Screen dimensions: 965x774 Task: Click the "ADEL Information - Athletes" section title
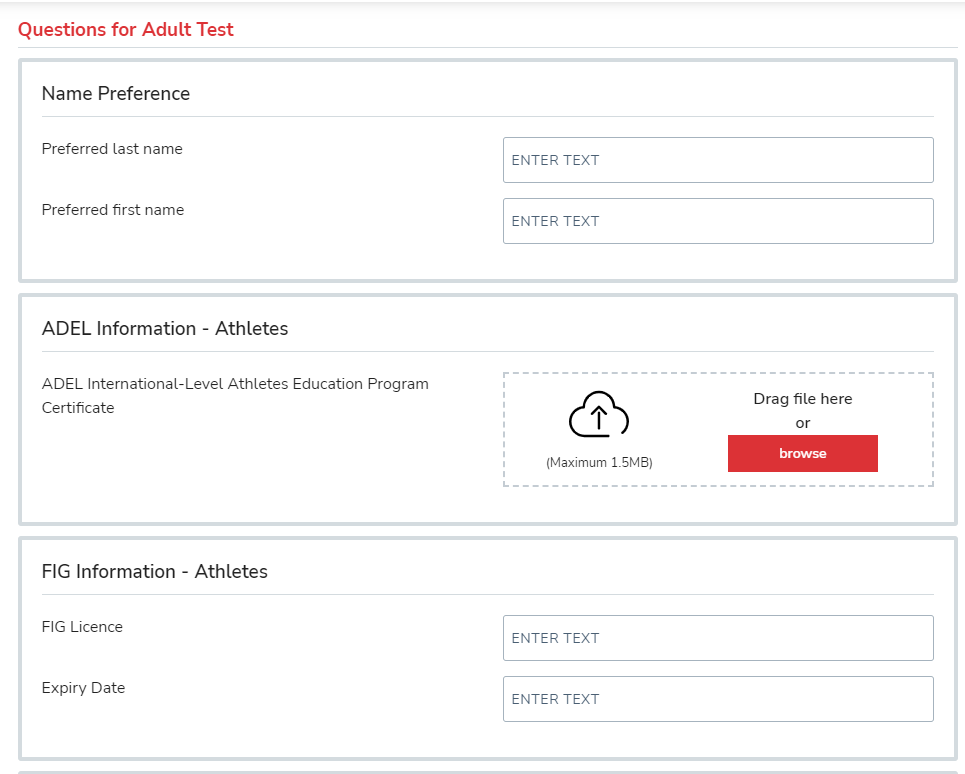click(165, 328)
